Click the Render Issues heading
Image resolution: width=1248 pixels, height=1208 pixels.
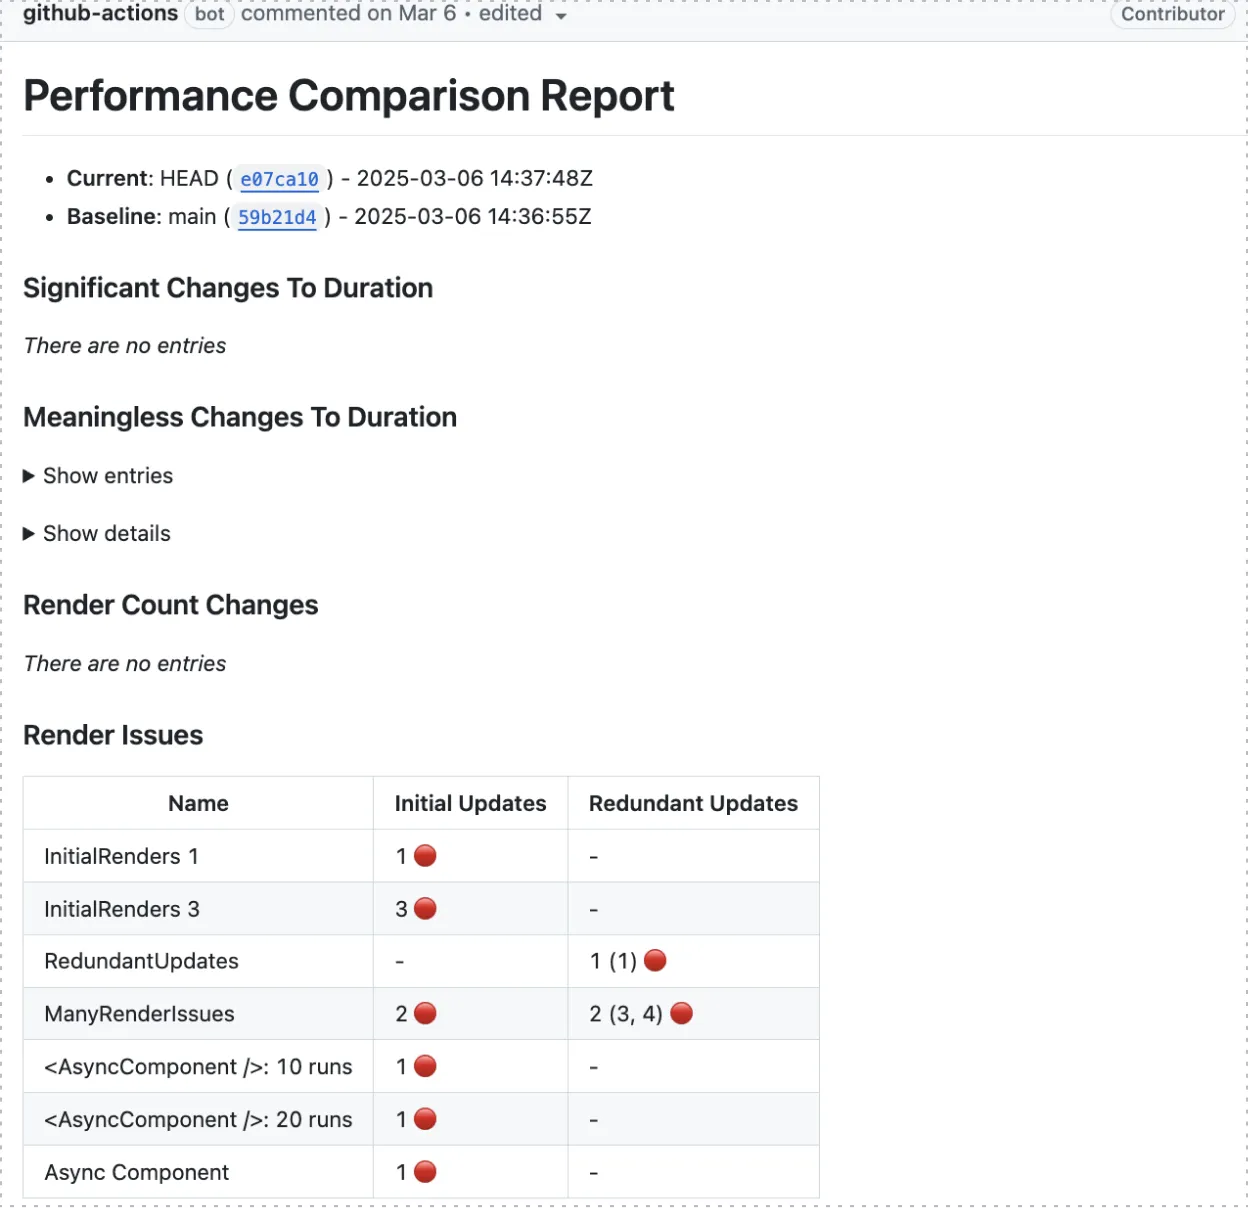click(x=113, y=735)
